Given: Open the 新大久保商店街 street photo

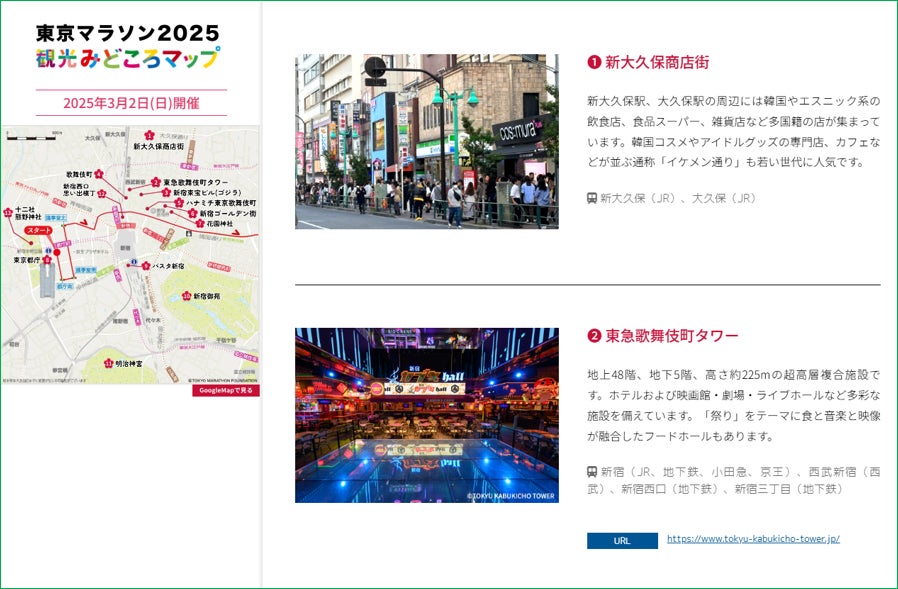Looking at the screenshot, I should [x=427, y=142].
